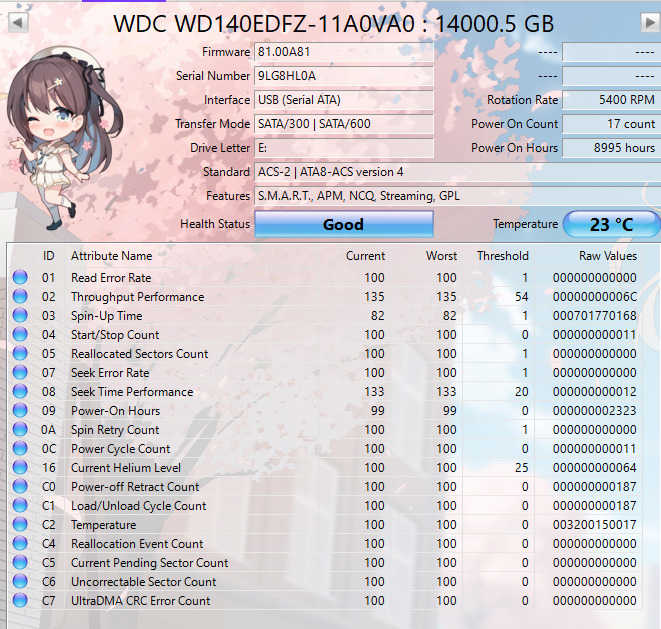Screen dimensions: 661x629
Task: Select the Serial Number field 9LG8HL0A
Action: [x=344, y=76]
